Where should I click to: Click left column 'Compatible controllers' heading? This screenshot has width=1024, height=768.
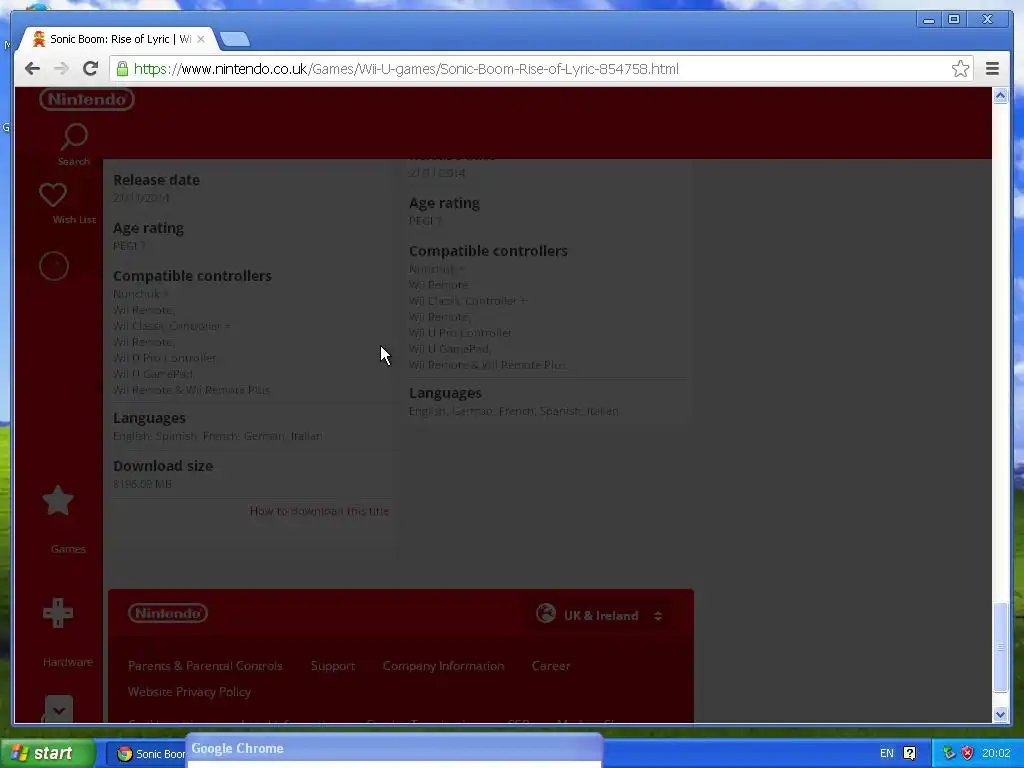click(x=192, y=276)
